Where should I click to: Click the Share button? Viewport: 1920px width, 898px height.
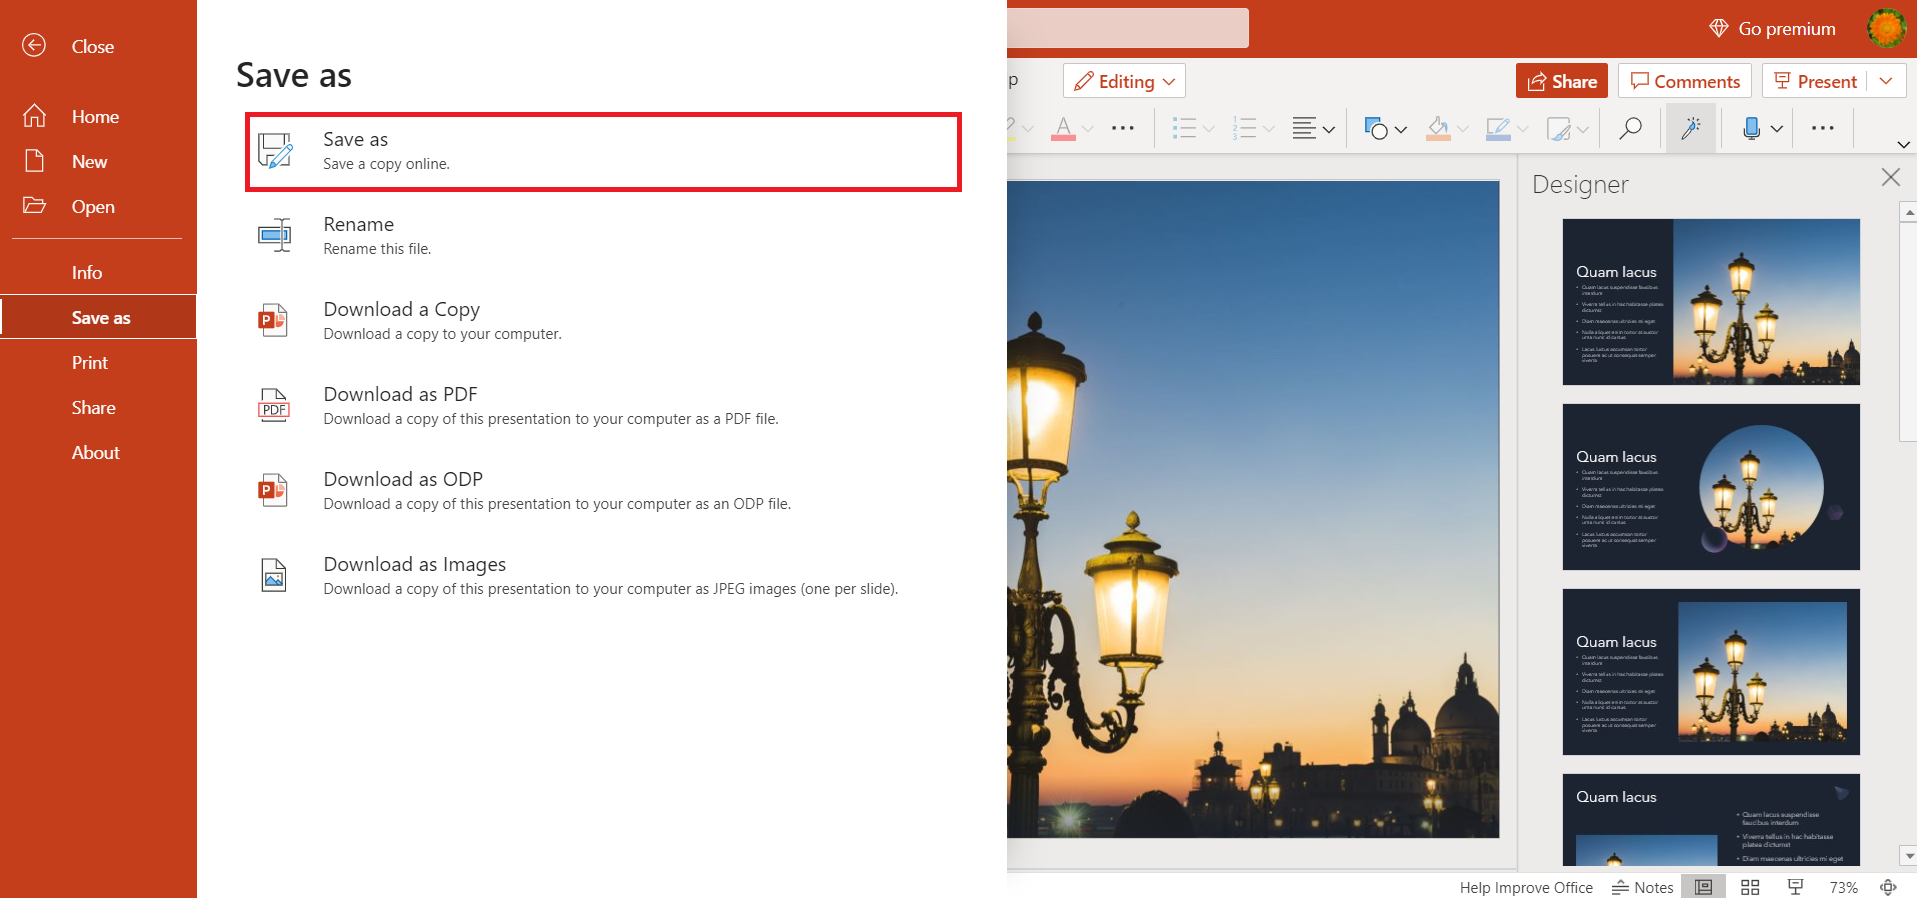pyautogui.click(x=1561, y=81)
